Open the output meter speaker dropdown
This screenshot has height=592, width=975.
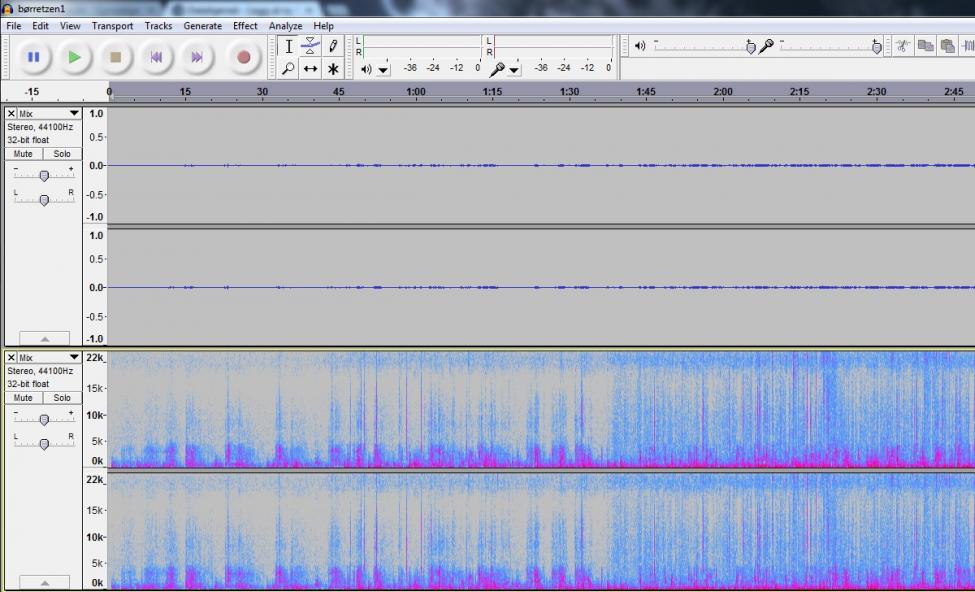384,69
